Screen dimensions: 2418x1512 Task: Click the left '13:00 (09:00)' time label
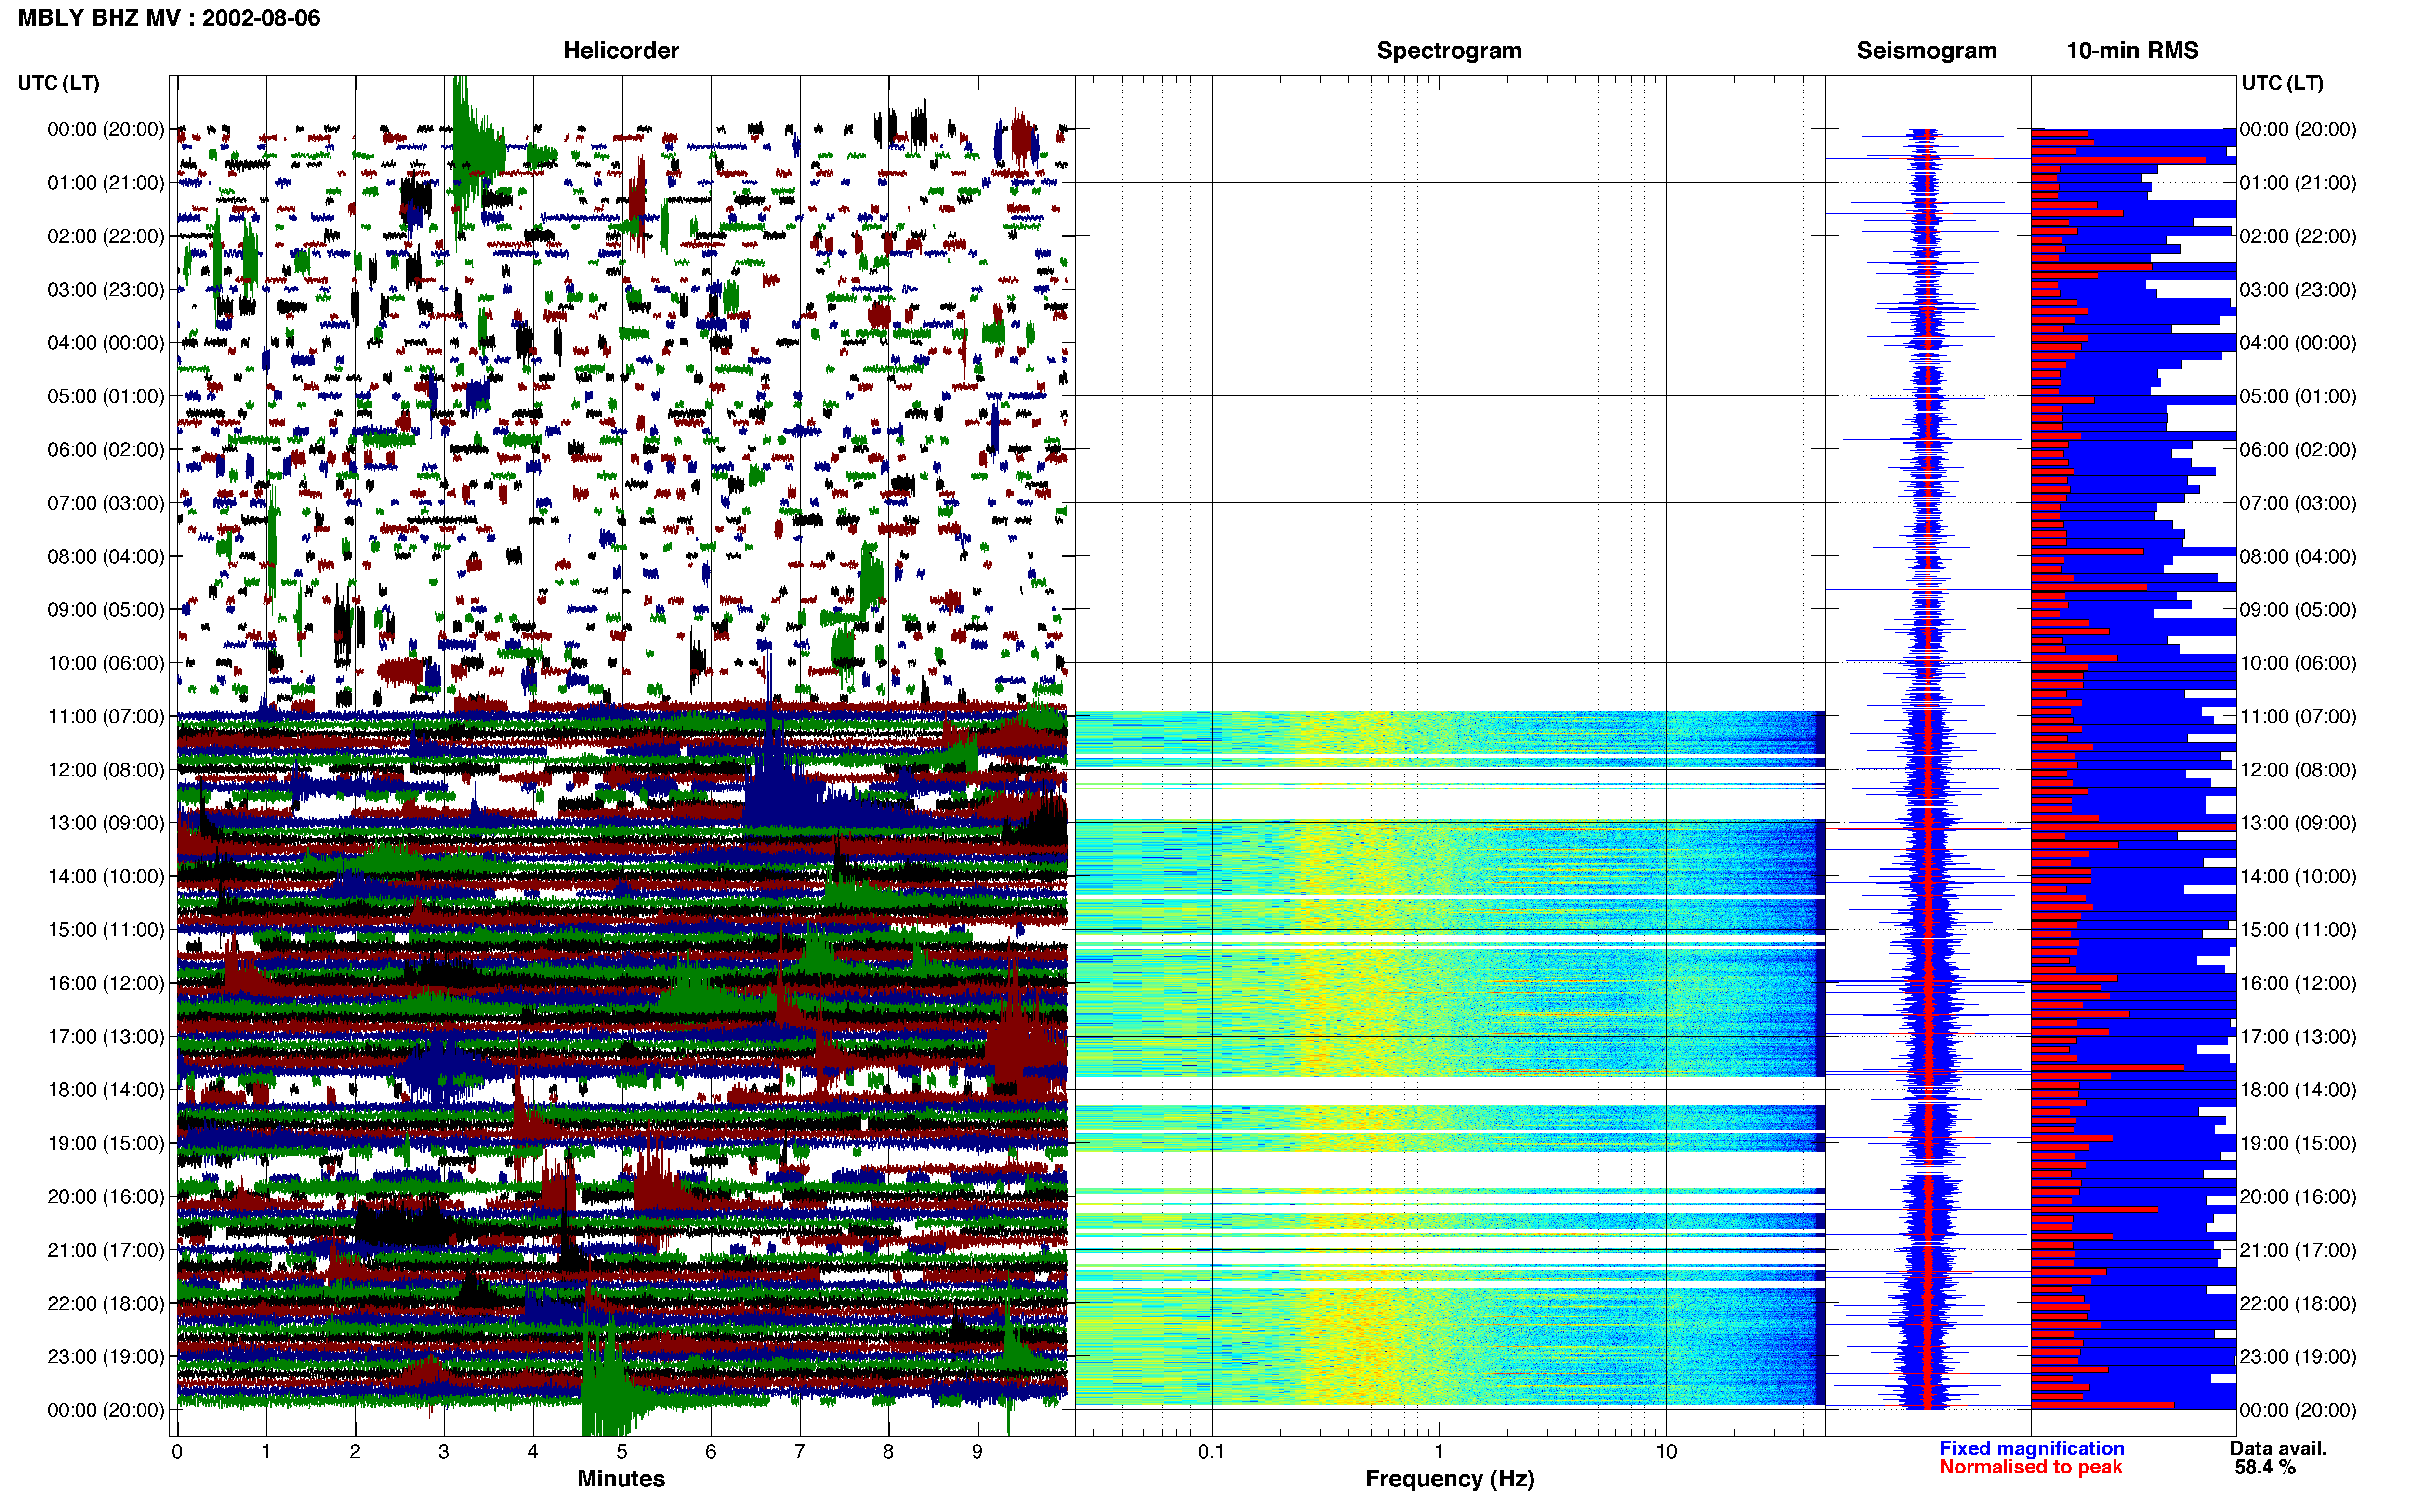[106, 823]
